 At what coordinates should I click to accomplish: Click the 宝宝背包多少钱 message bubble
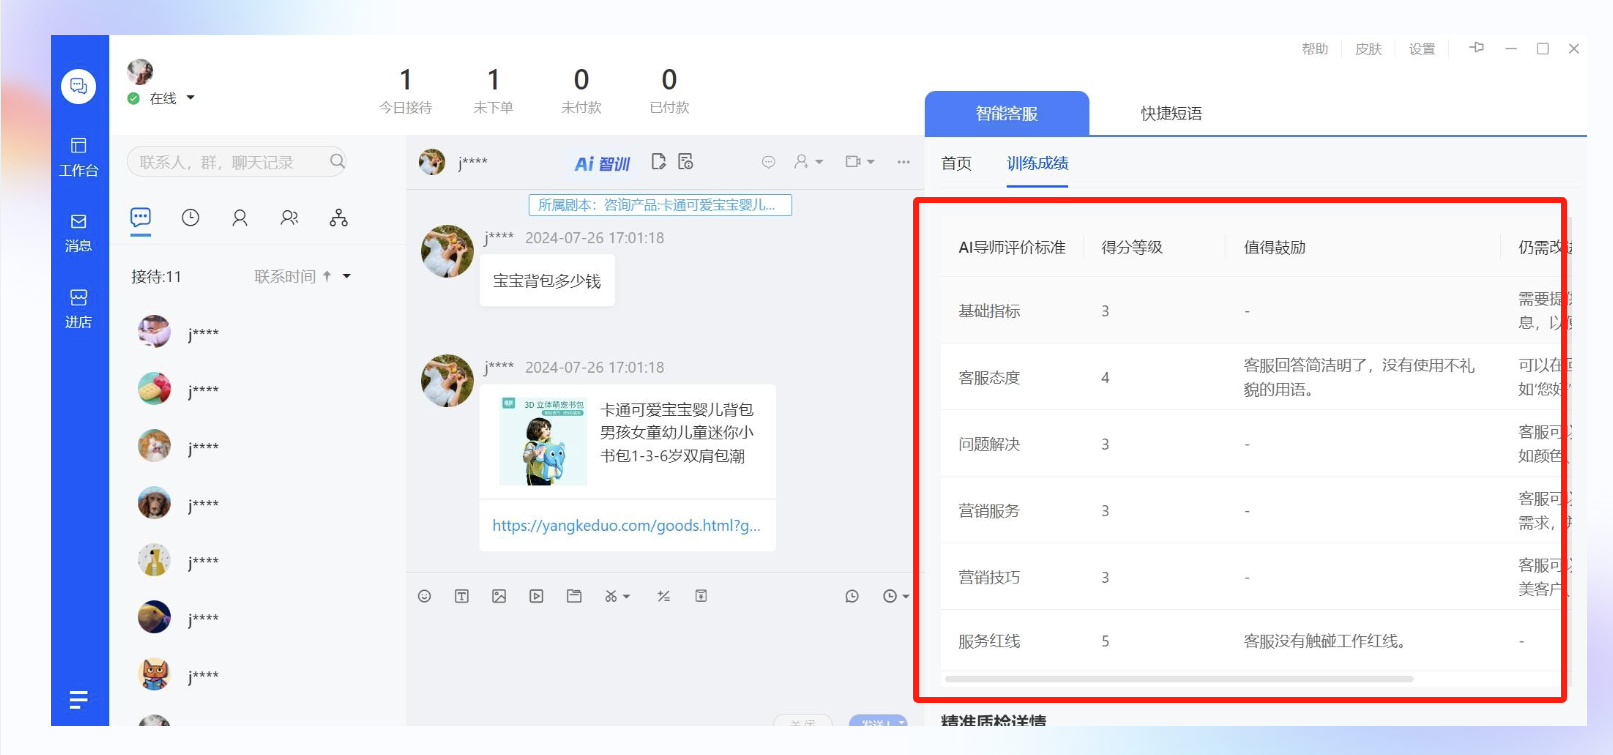tap(547, 281)
